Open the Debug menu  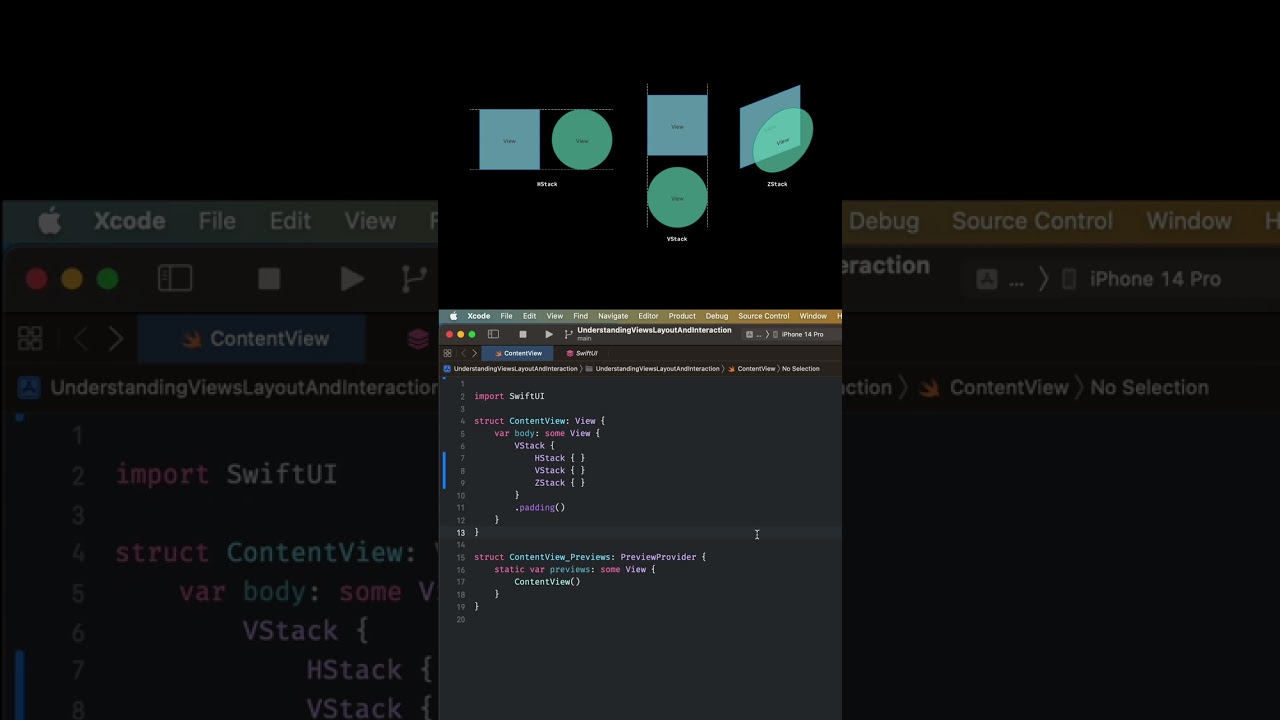pos(717,316)
